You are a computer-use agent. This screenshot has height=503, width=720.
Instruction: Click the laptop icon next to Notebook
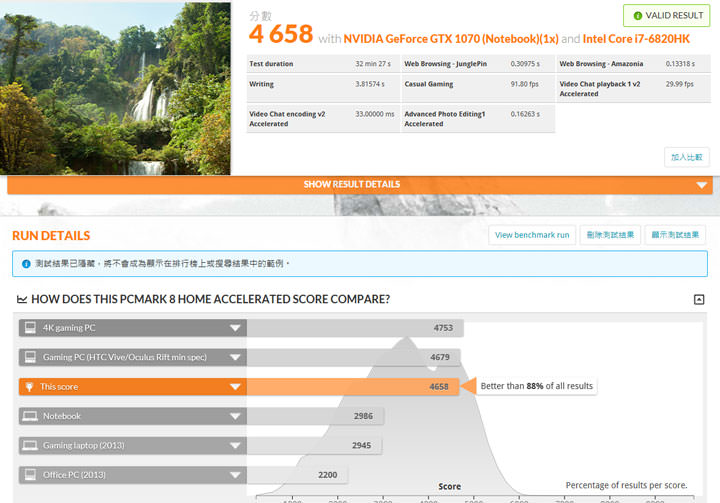pyautogui.click(x=29, y=416)
